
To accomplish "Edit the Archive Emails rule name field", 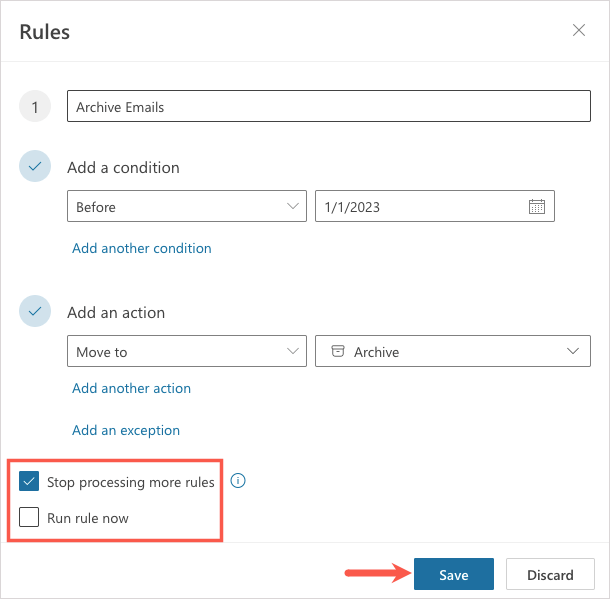I will click(x=328, y=107).
